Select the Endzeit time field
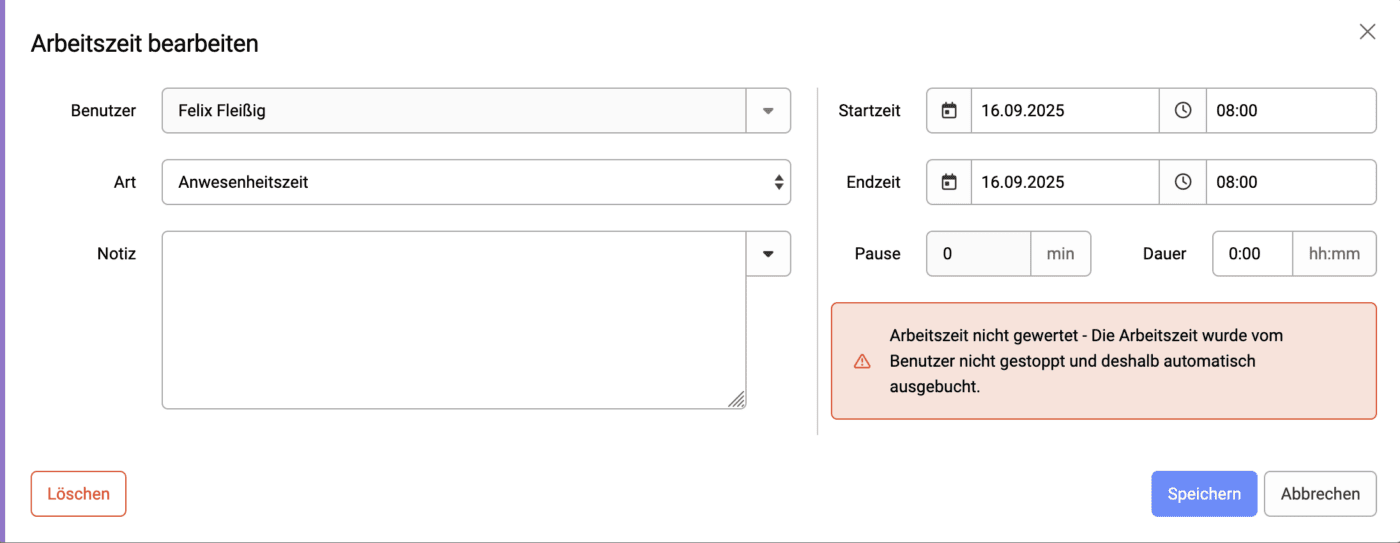 1290,182
